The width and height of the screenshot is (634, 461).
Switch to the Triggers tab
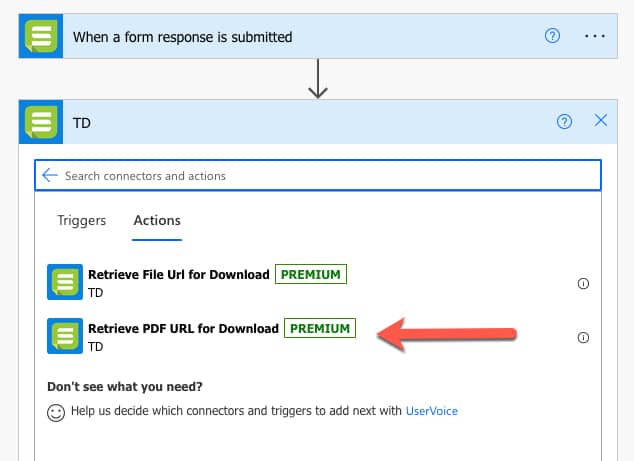[81, 220]
